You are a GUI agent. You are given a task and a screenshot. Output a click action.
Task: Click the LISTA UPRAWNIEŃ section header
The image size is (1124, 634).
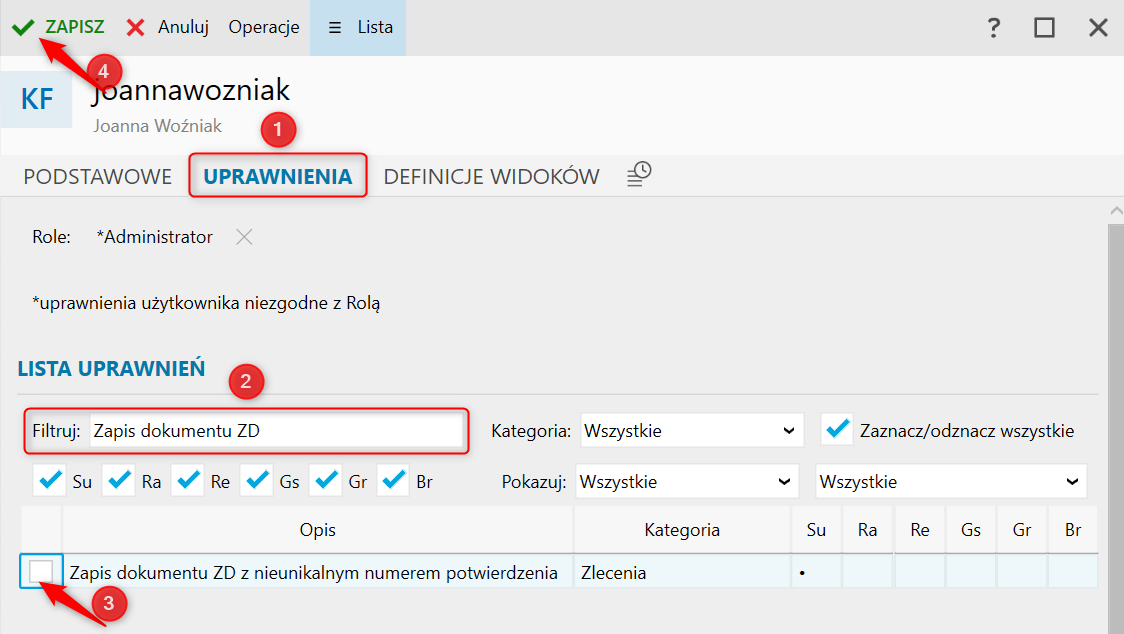tap(111, 369)
